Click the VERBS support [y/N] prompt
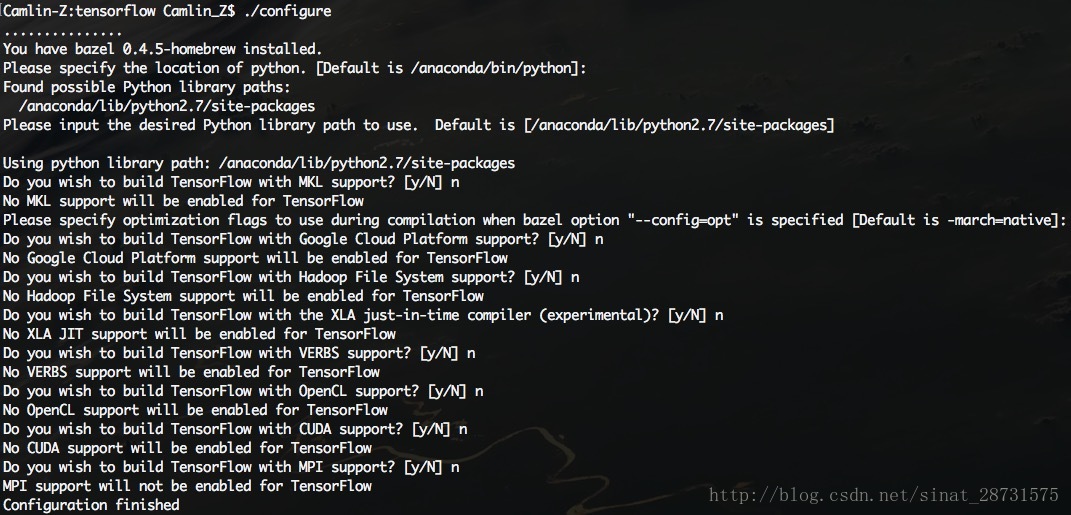Viewport: 1071px width, 515px height. pyautogui.click(x=239, y=354)
